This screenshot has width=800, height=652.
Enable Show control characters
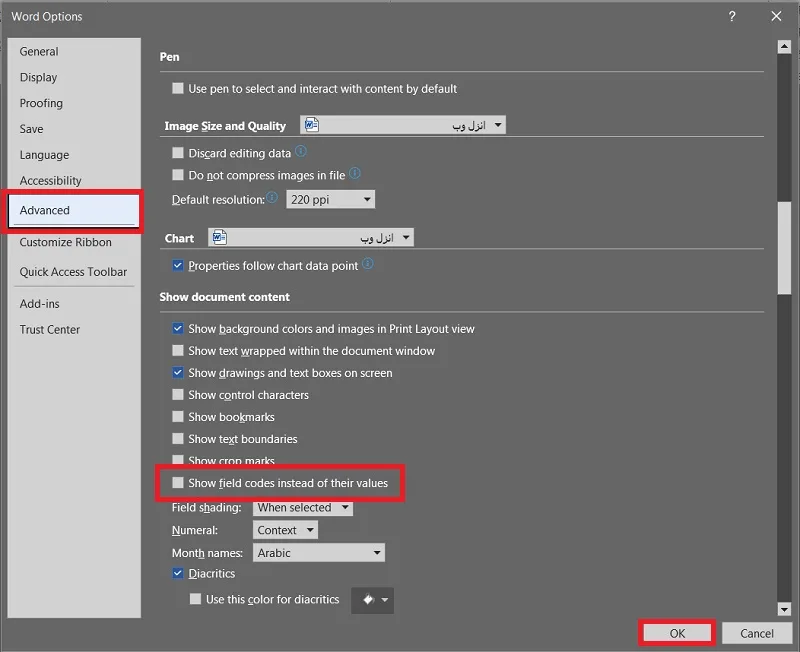(178, 394)
